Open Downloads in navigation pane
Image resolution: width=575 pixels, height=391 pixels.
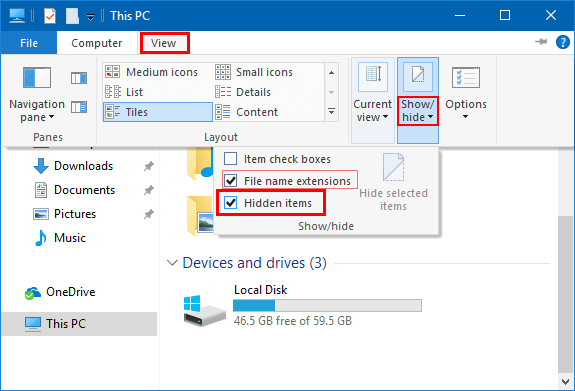[83, 166]
